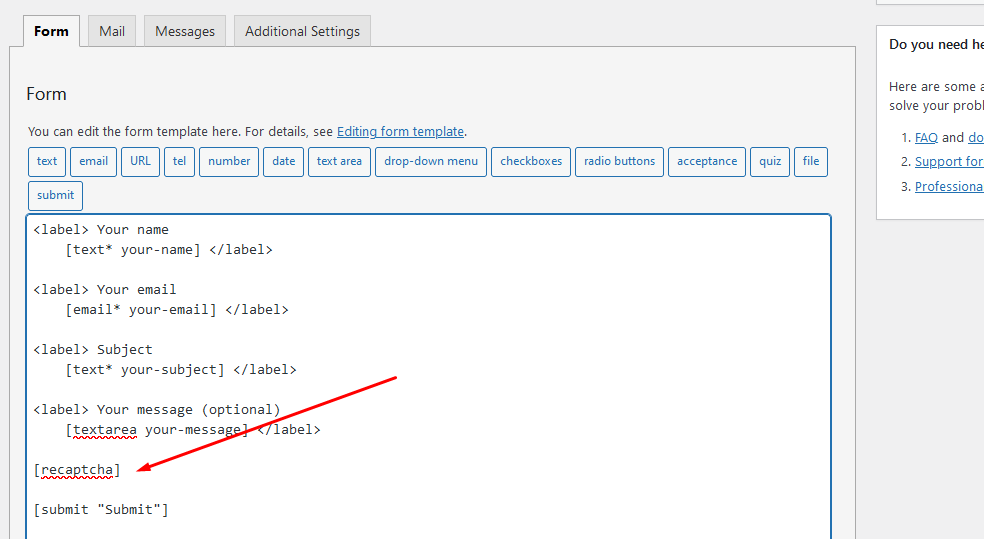Insert an acceptance tag
The image size is (984, 539).
tap(707, 162)
